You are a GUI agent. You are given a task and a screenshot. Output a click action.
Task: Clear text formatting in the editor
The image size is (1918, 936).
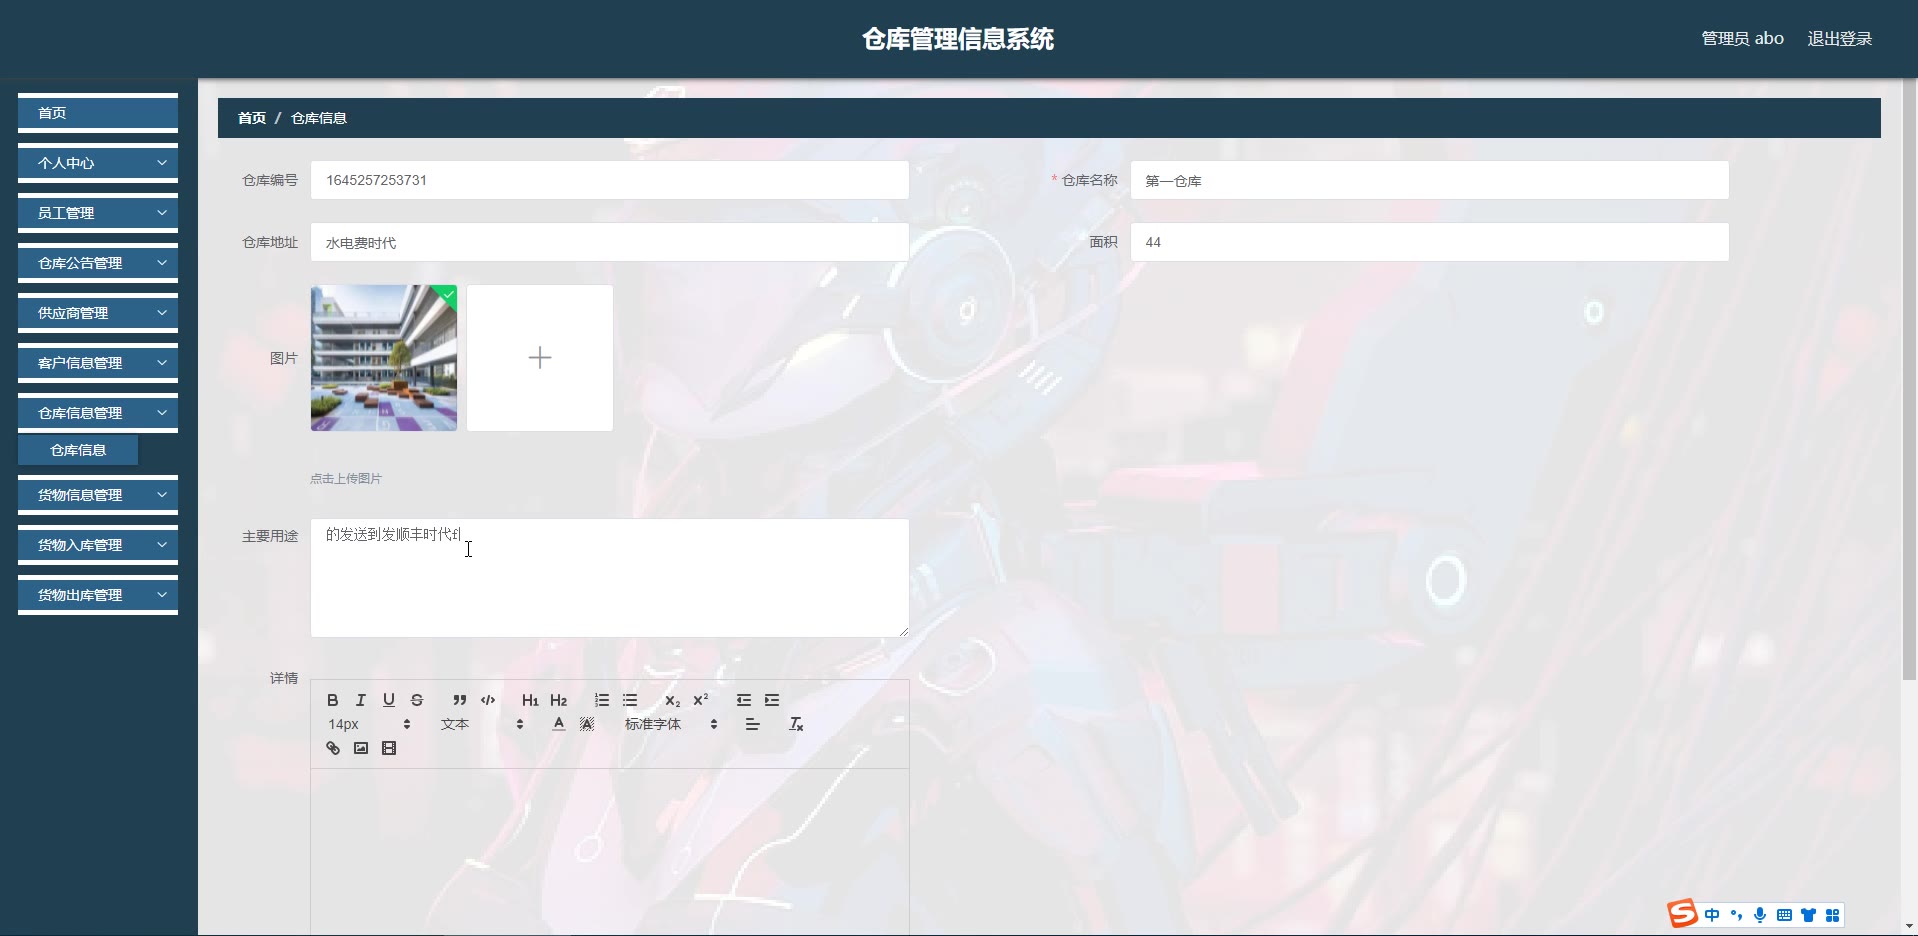(796, 724)
